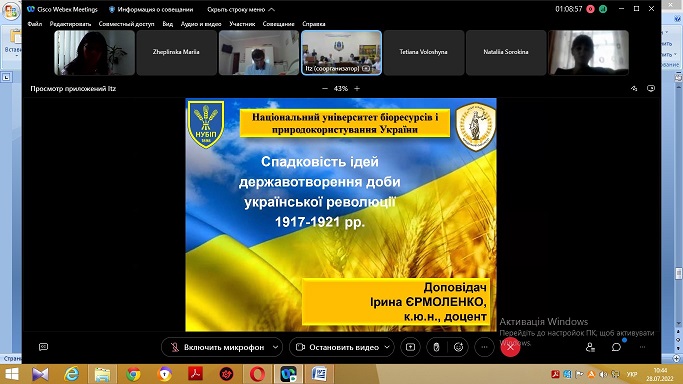Click Word's Office button behind Webex

(x=10, y=11)
